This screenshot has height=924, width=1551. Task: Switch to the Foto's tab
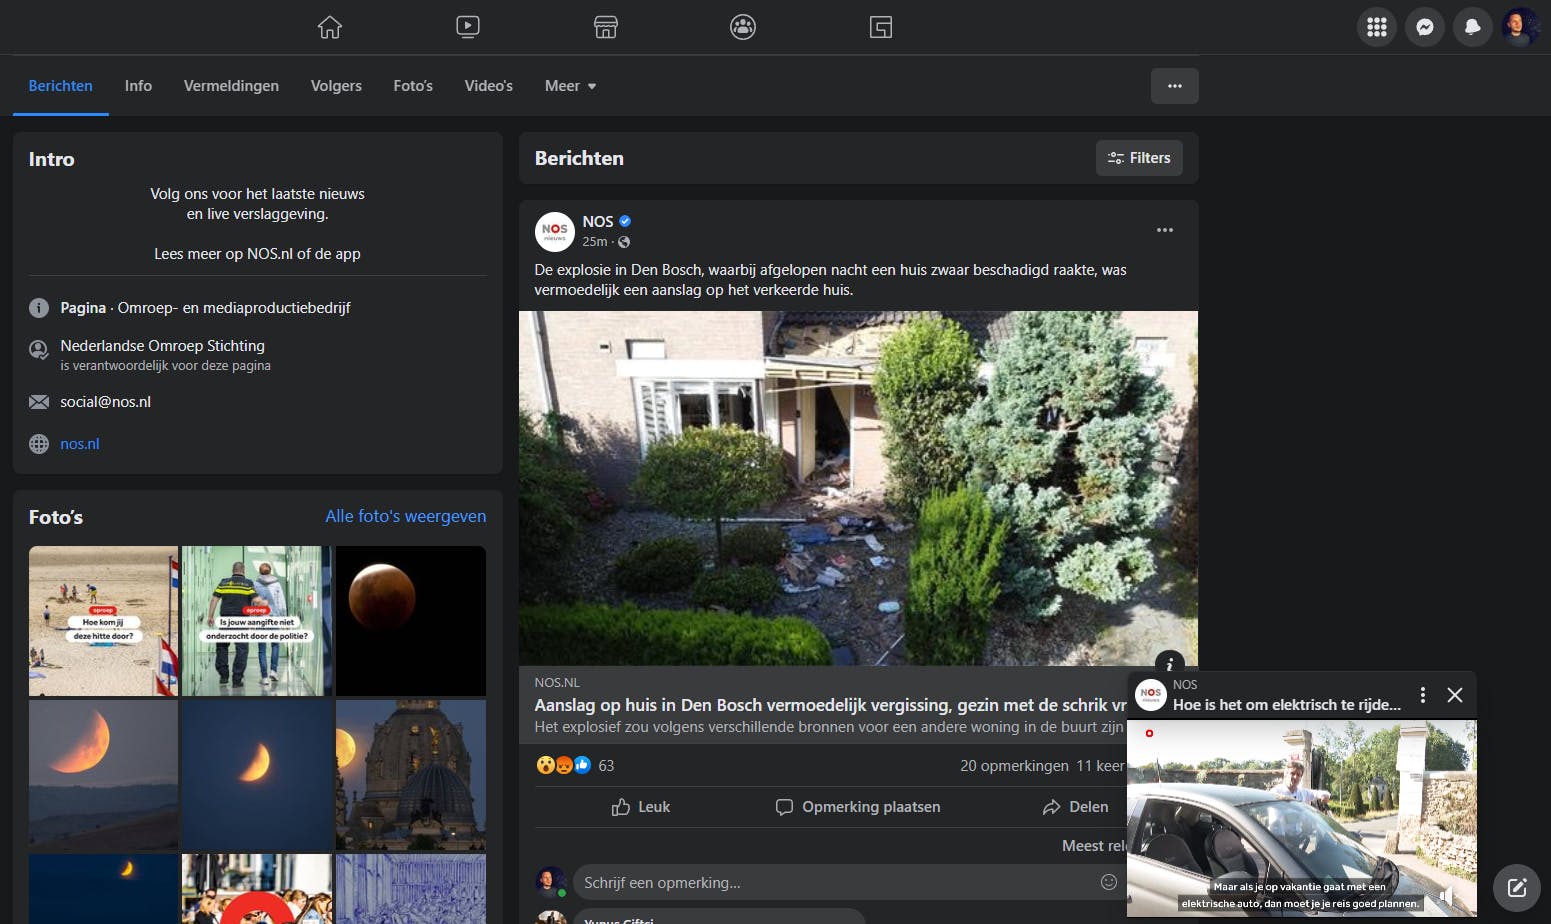click(x=413, y=86)
